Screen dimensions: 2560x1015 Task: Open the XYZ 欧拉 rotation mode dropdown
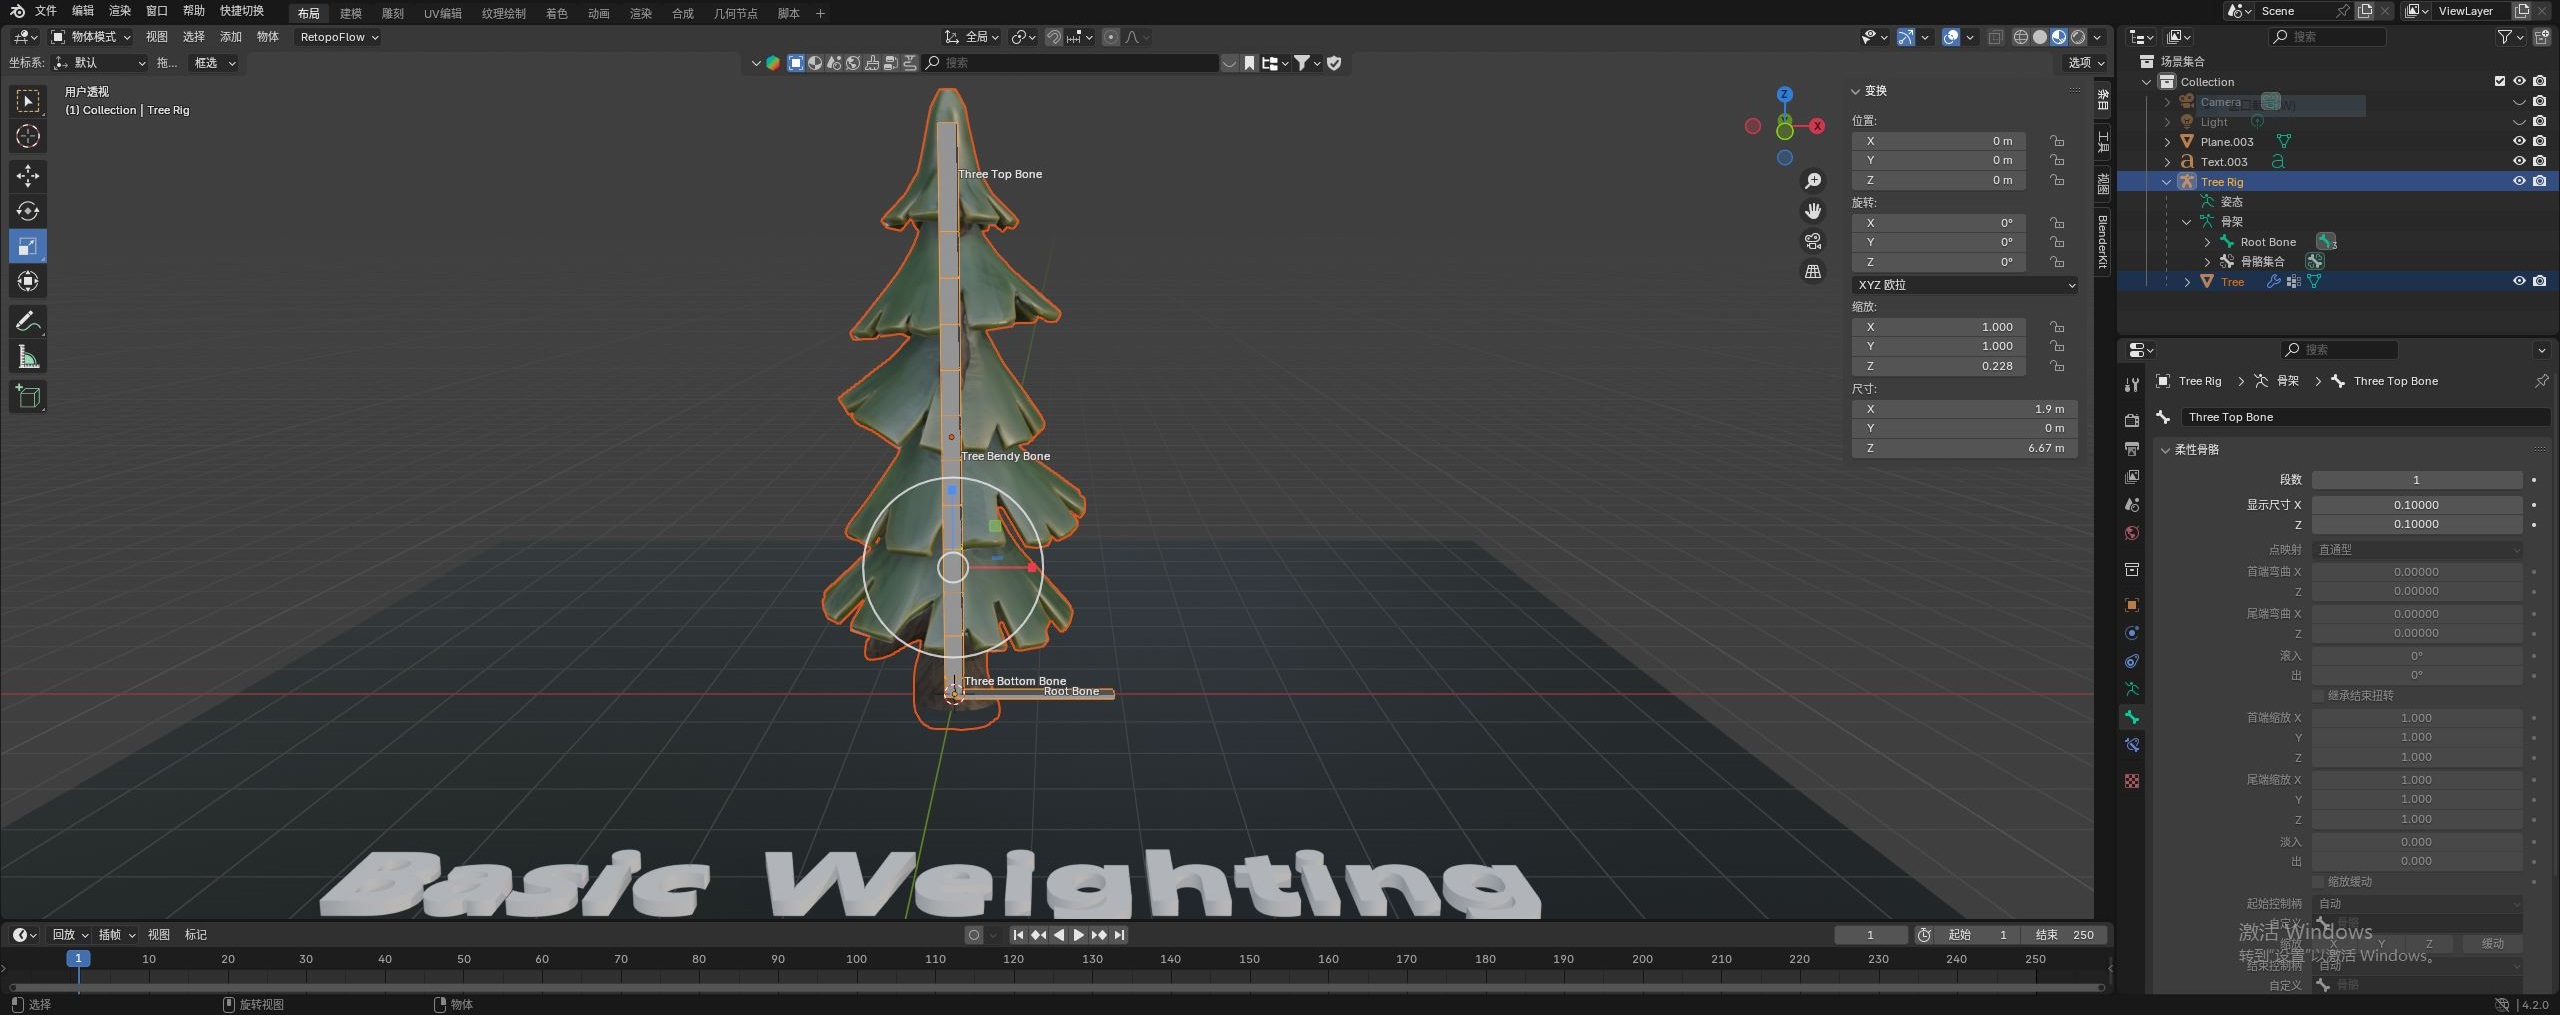click(x=1965, y=285)
